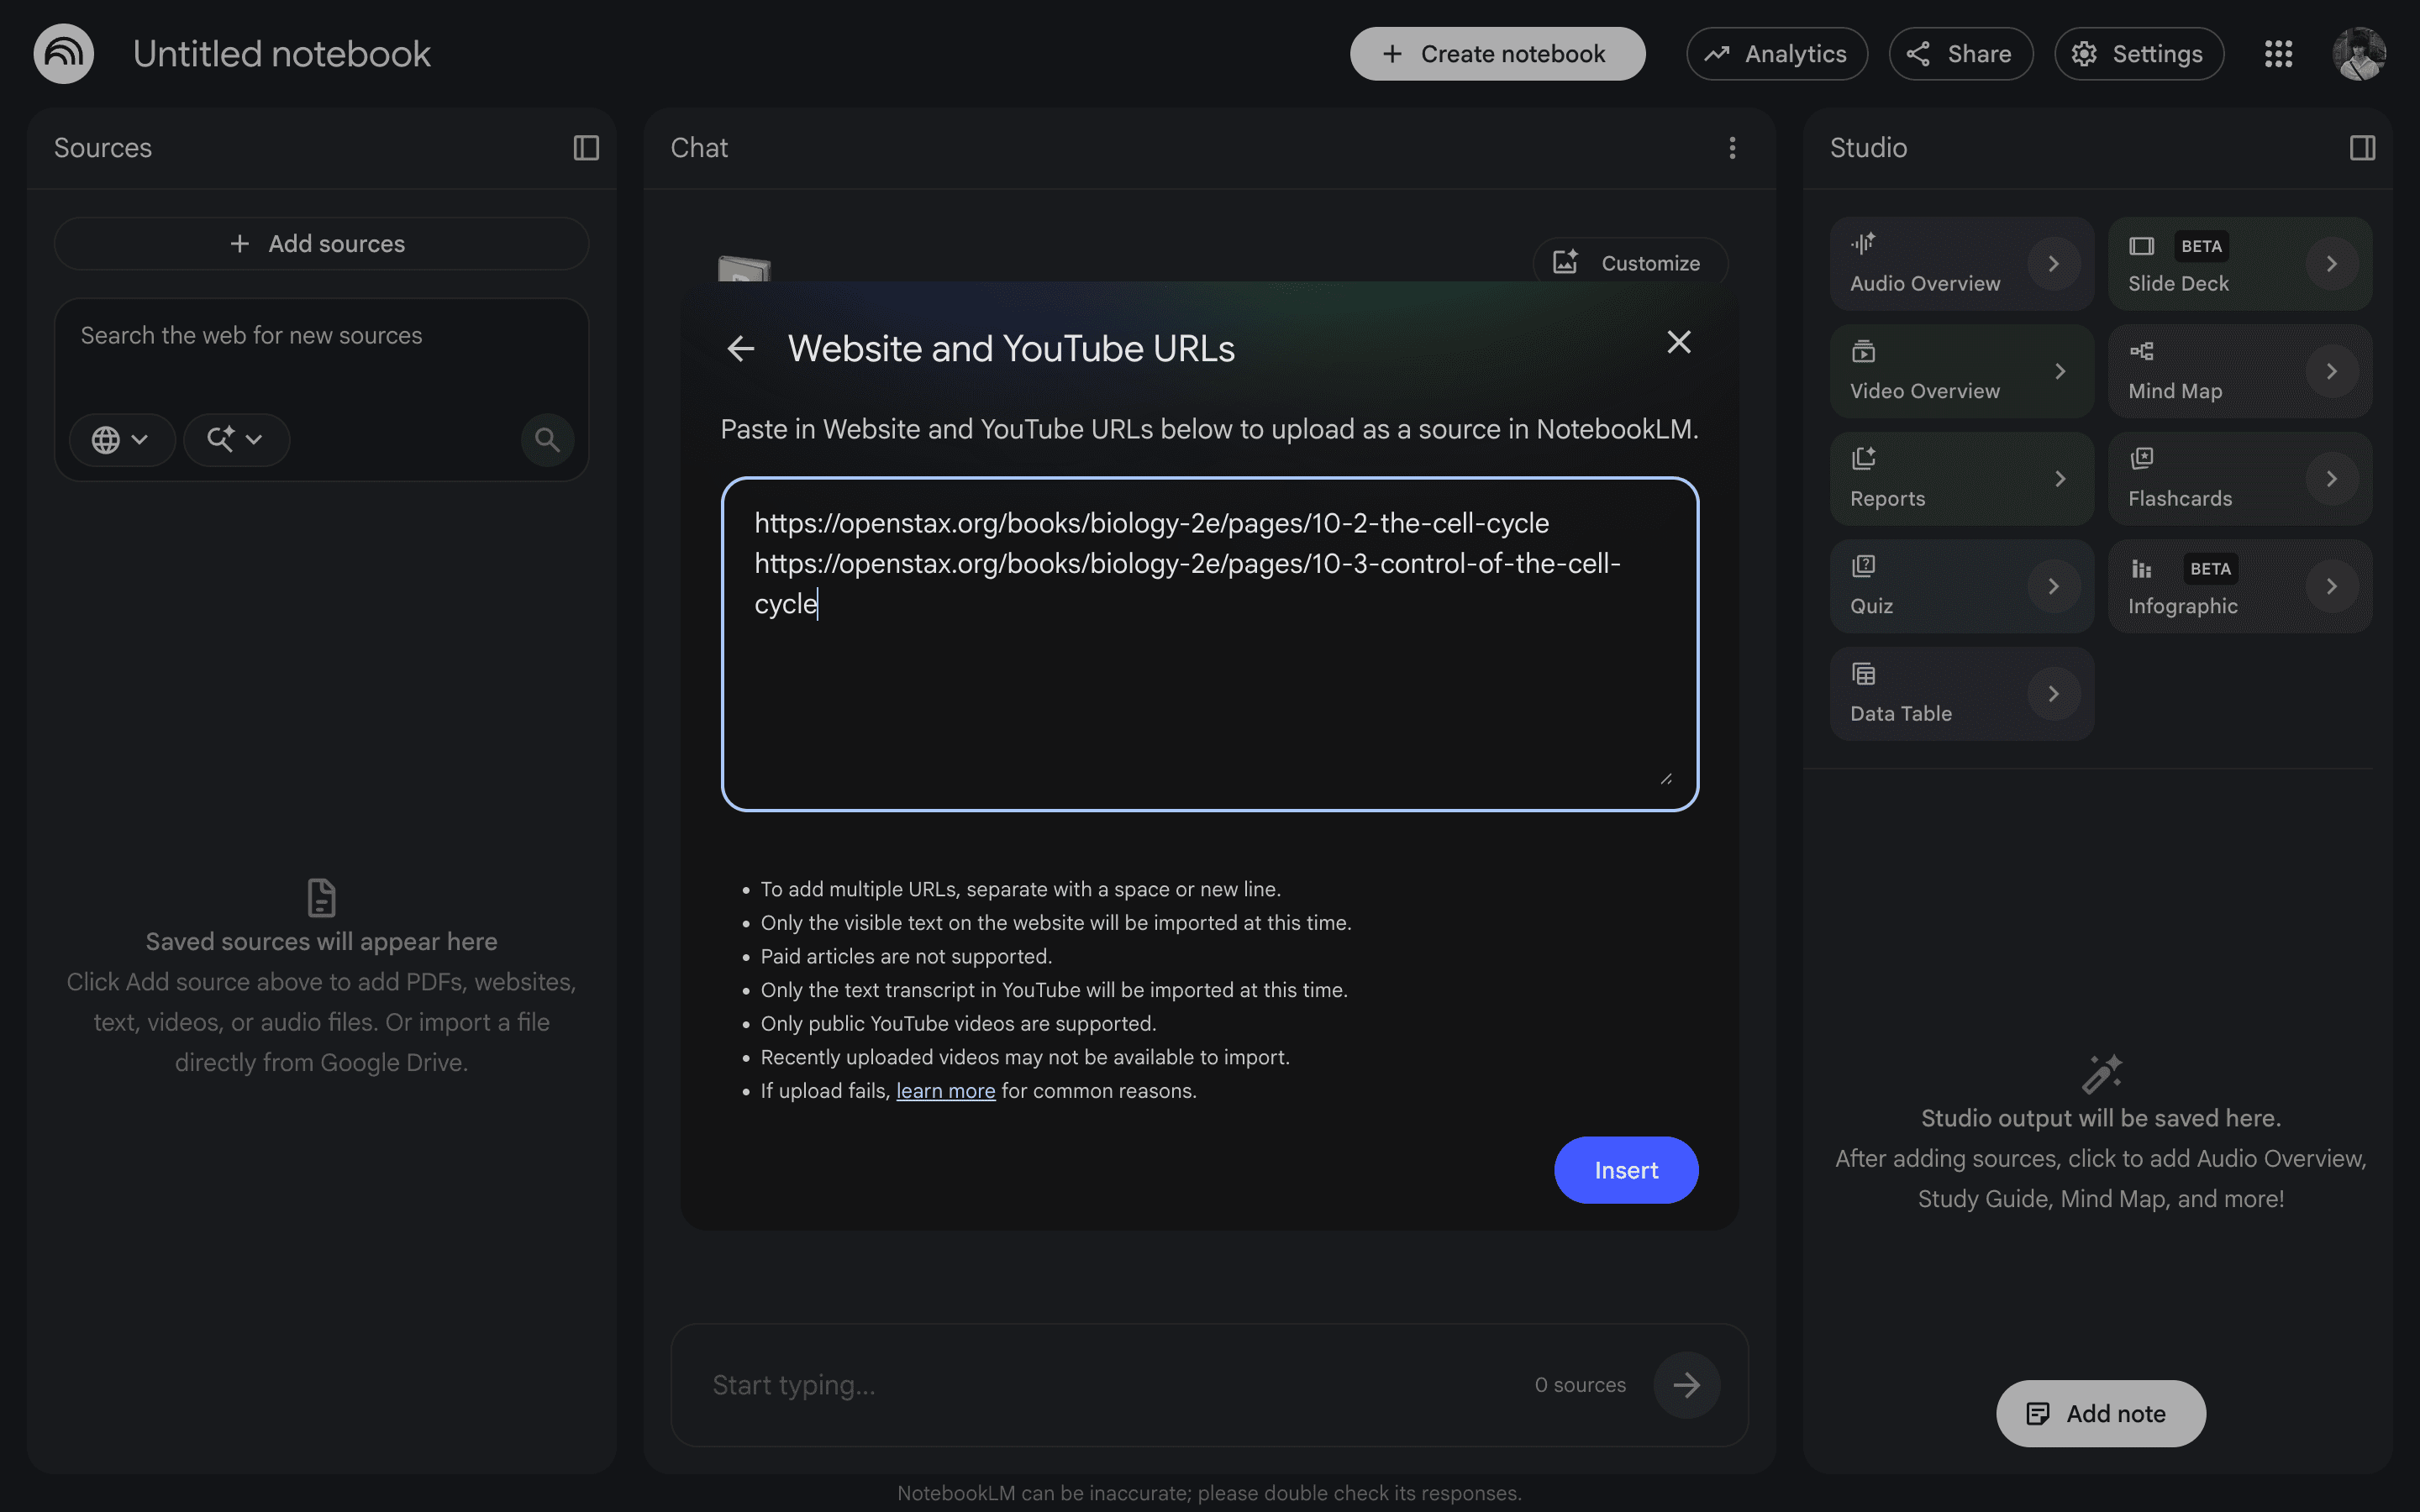Collapse the Studio panel icon
The width and height of the screenshot is (2420, 1512).
point(2362,148)
